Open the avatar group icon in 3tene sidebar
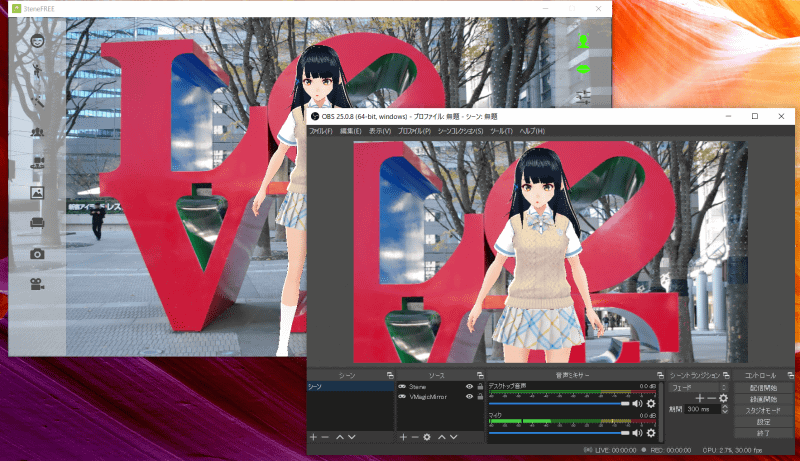The height and width of the screenshot is (461, 800). point(37,132)
